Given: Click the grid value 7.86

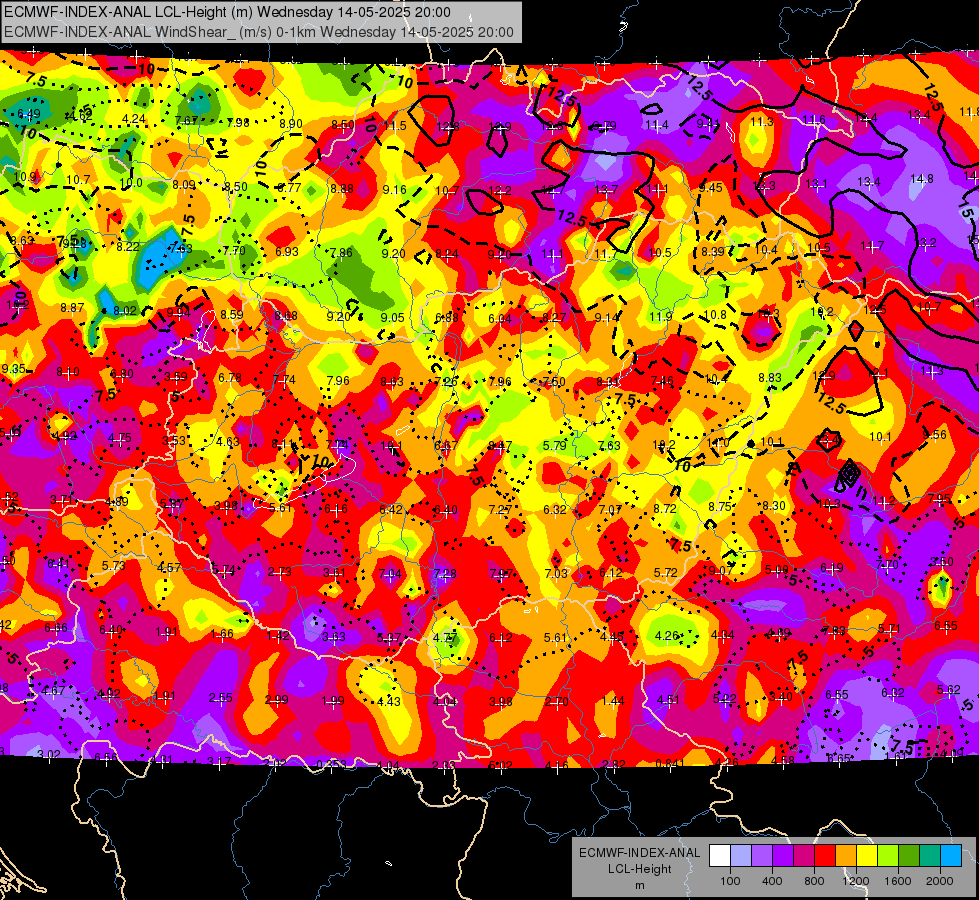Looking at the screenshot, I should click(x=341, y=252).
